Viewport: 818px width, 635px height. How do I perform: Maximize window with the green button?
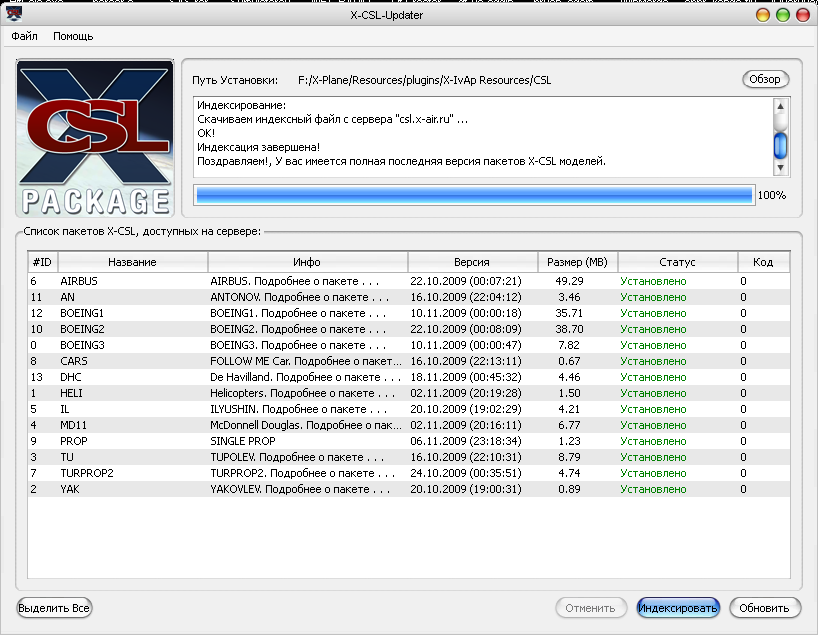coord(783,15)
